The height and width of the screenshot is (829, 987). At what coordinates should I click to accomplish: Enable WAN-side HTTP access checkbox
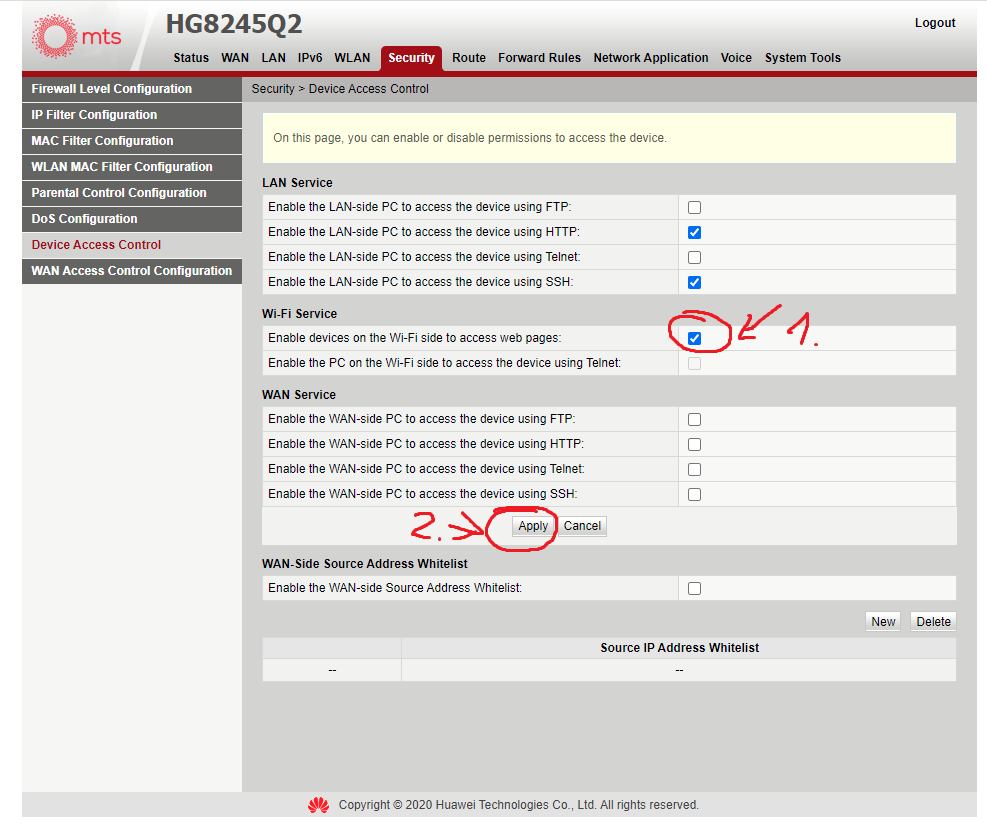[694, 444]
